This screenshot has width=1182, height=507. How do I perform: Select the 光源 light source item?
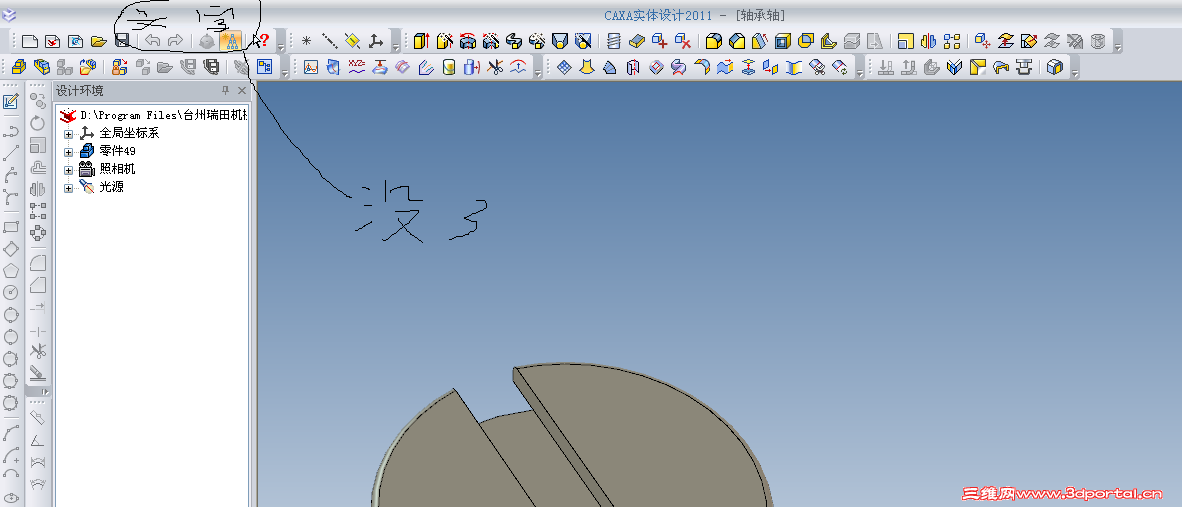click(112, 188)
